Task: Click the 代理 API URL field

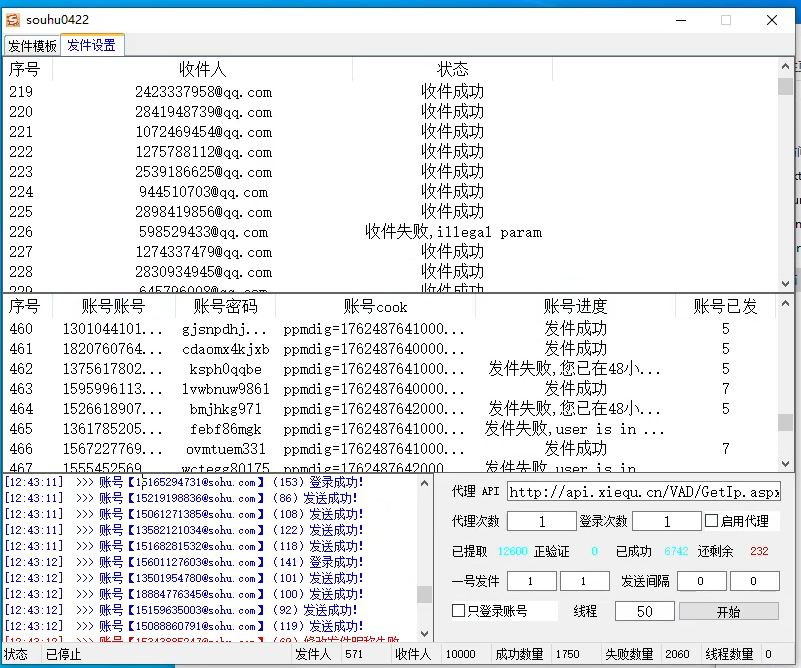Action: (643, 492)
